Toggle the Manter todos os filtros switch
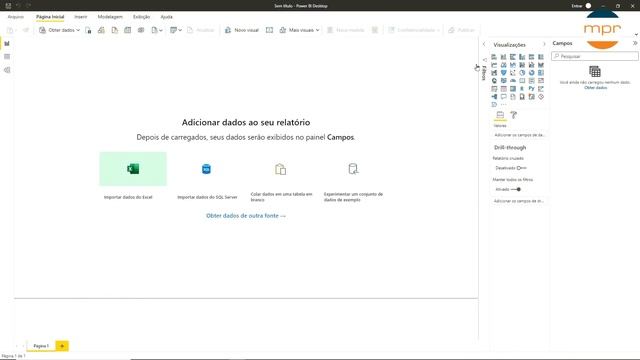 tap(516, 189)
